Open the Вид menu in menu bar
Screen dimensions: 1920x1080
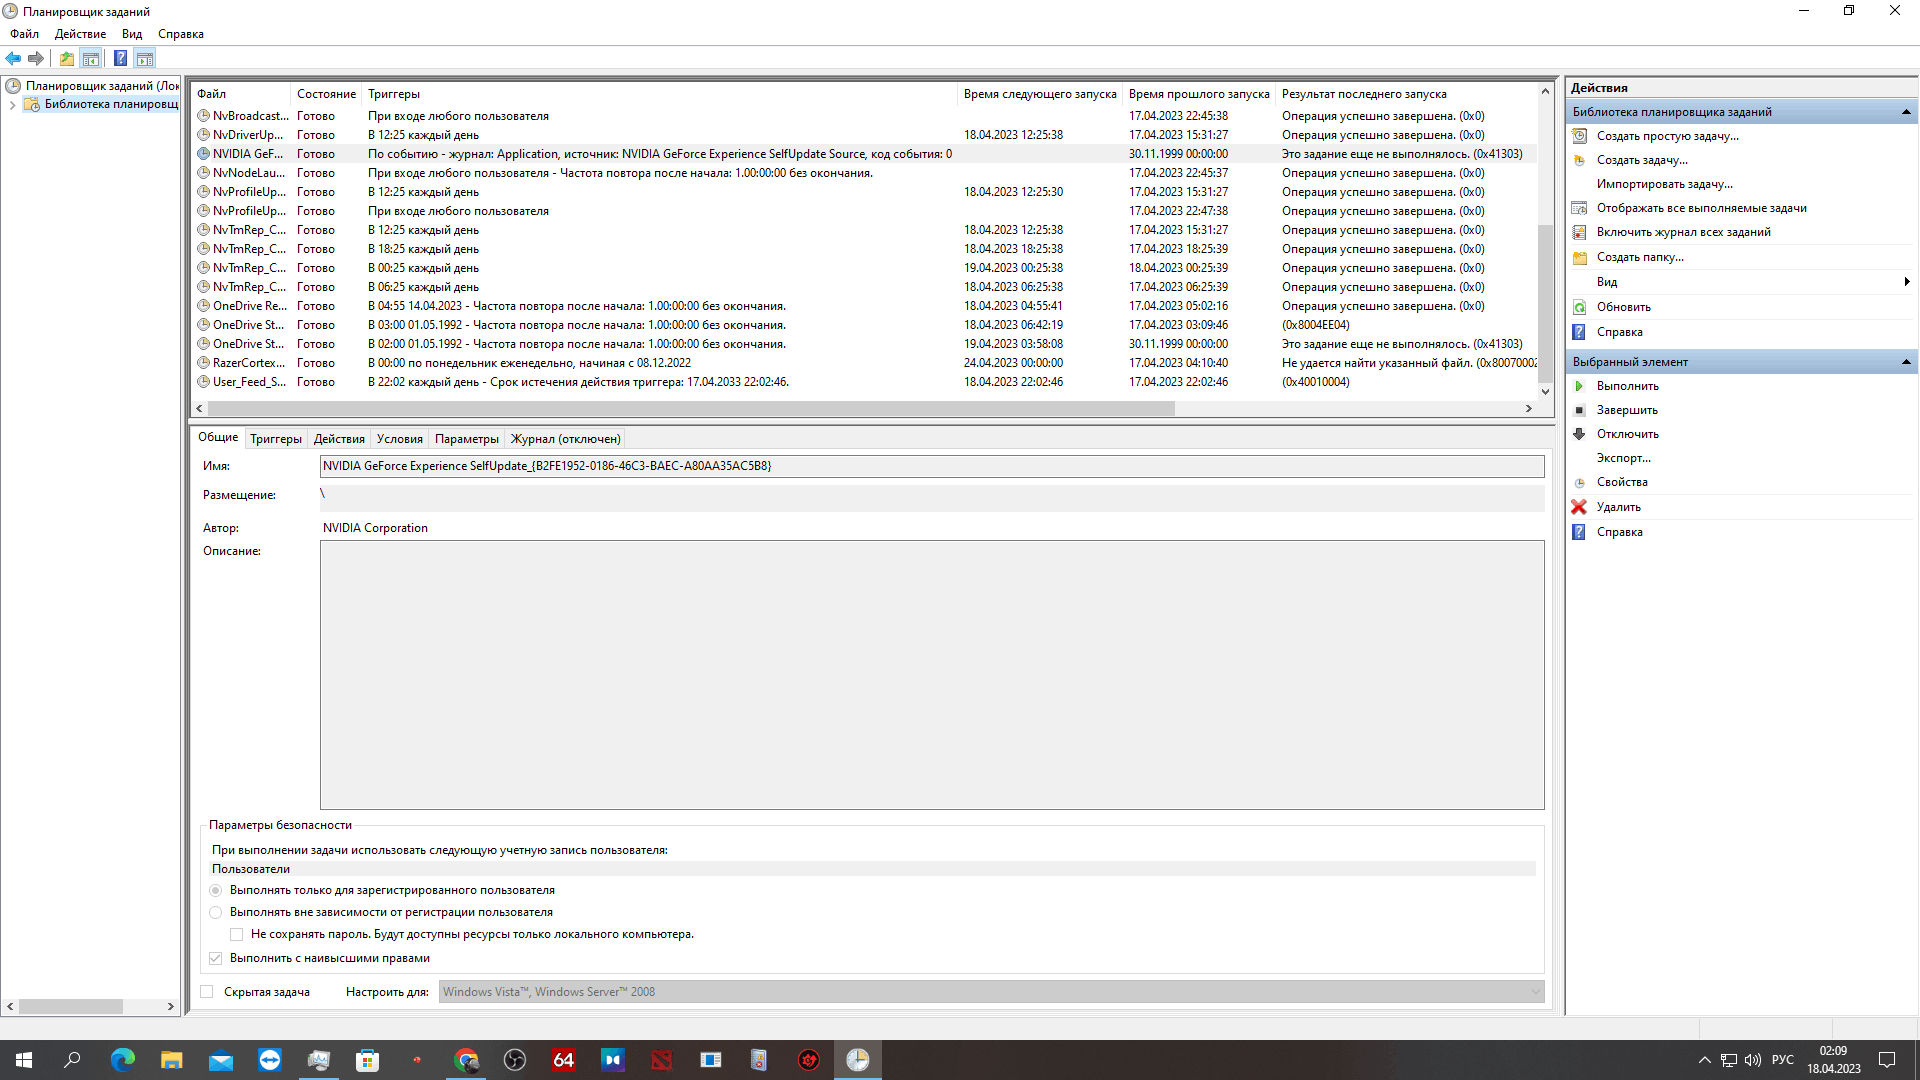[132, 34]
